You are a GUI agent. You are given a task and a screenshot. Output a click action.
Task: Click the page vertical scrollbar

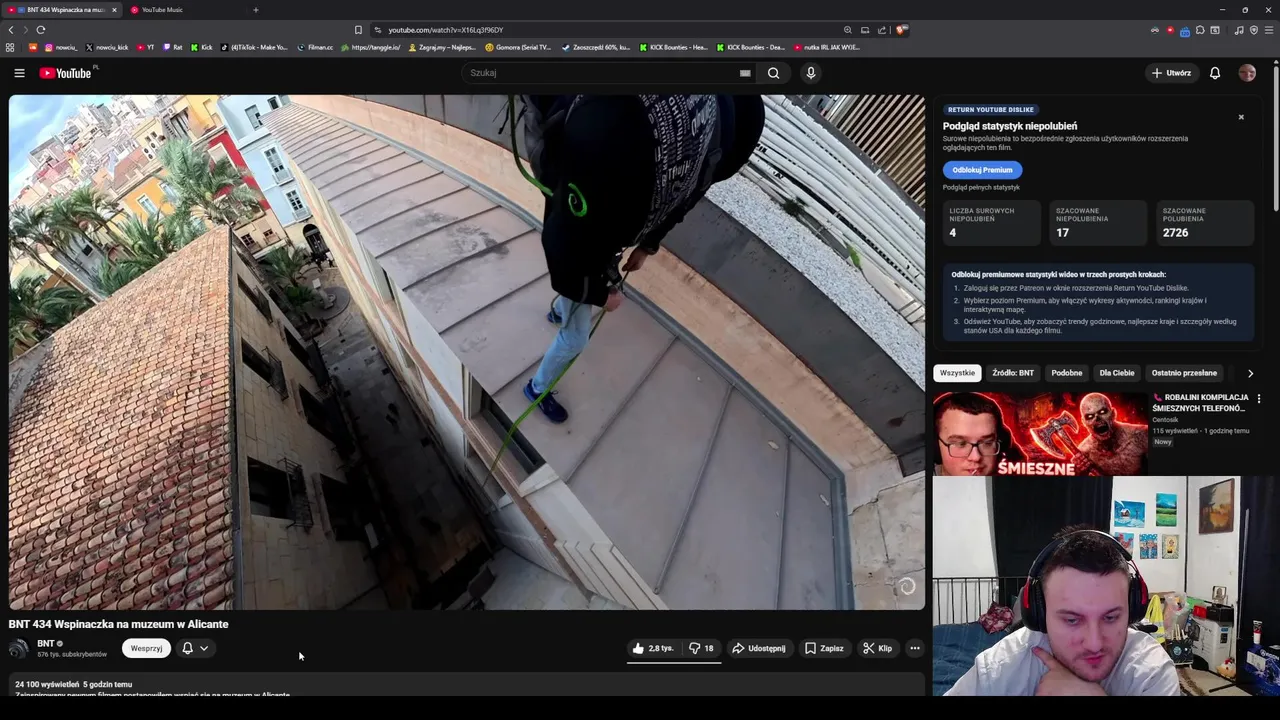(1276, 140)
